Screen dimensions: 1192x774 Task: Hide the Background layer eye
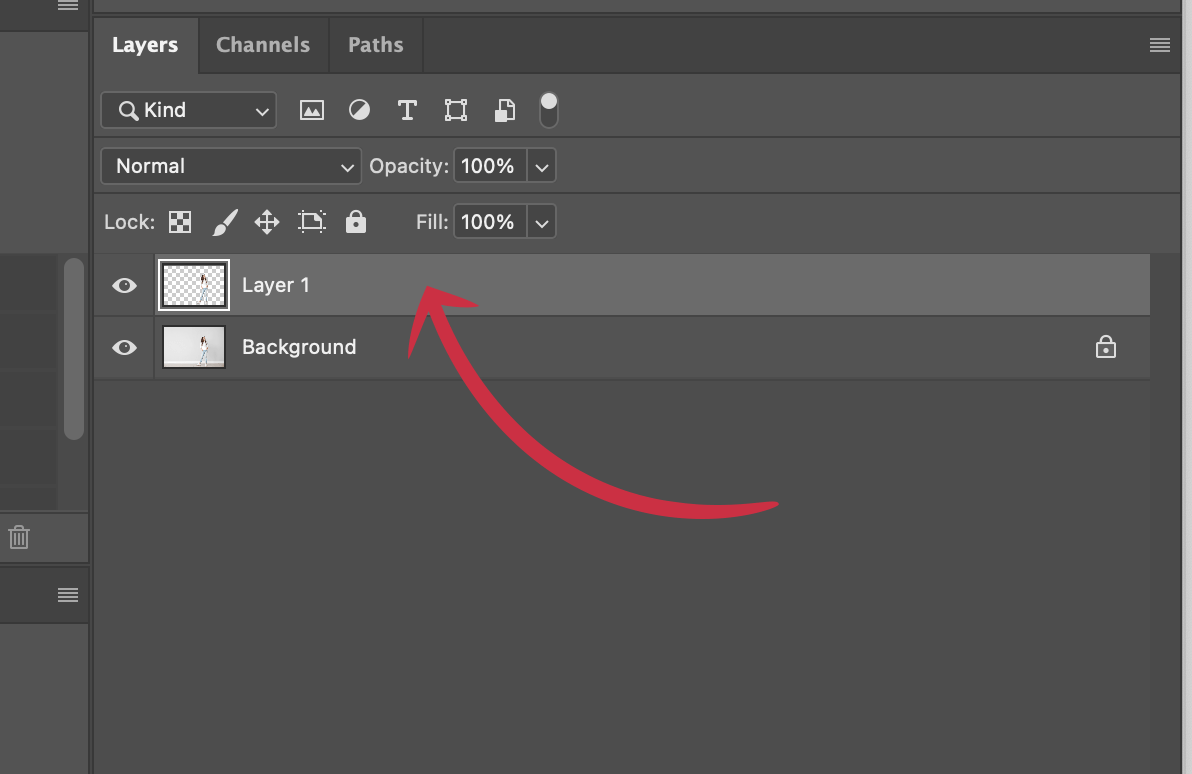(x=124, y=348)
